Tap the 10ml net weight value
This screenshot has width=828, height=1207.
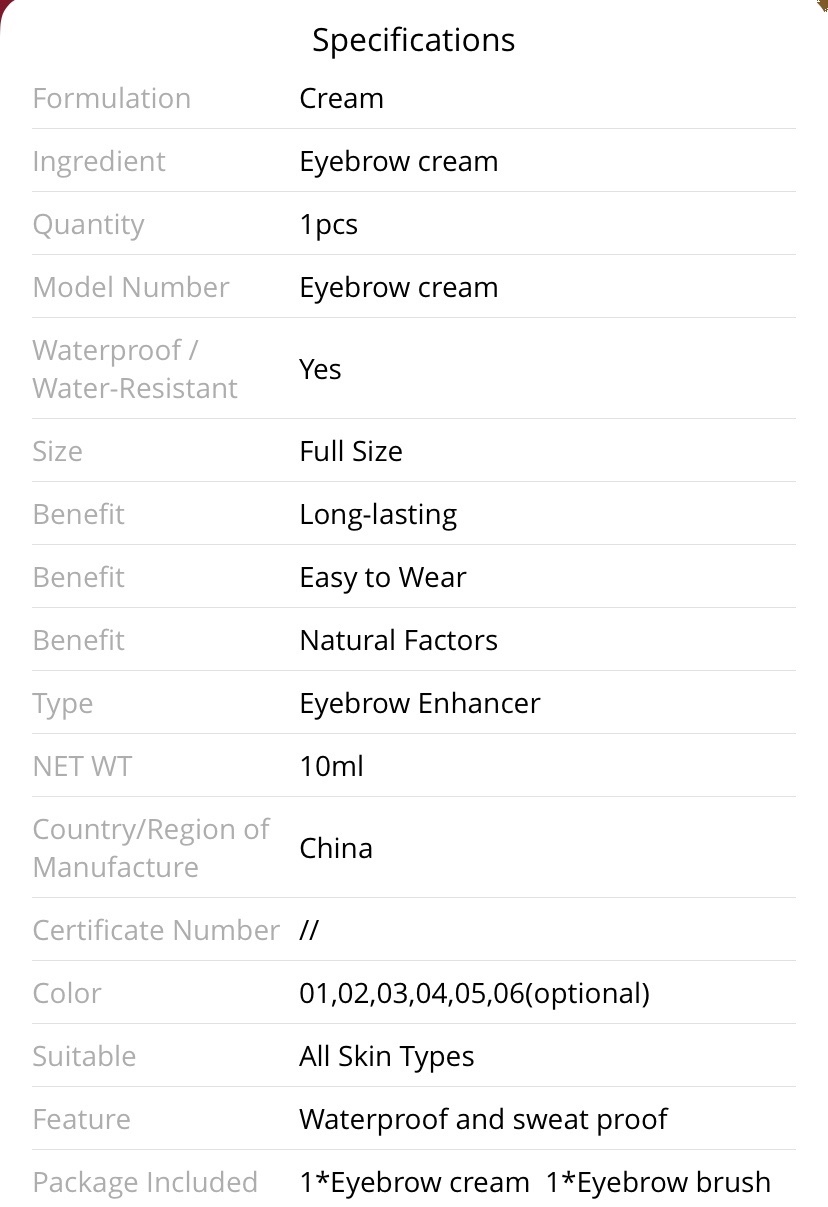coord(331,766)
